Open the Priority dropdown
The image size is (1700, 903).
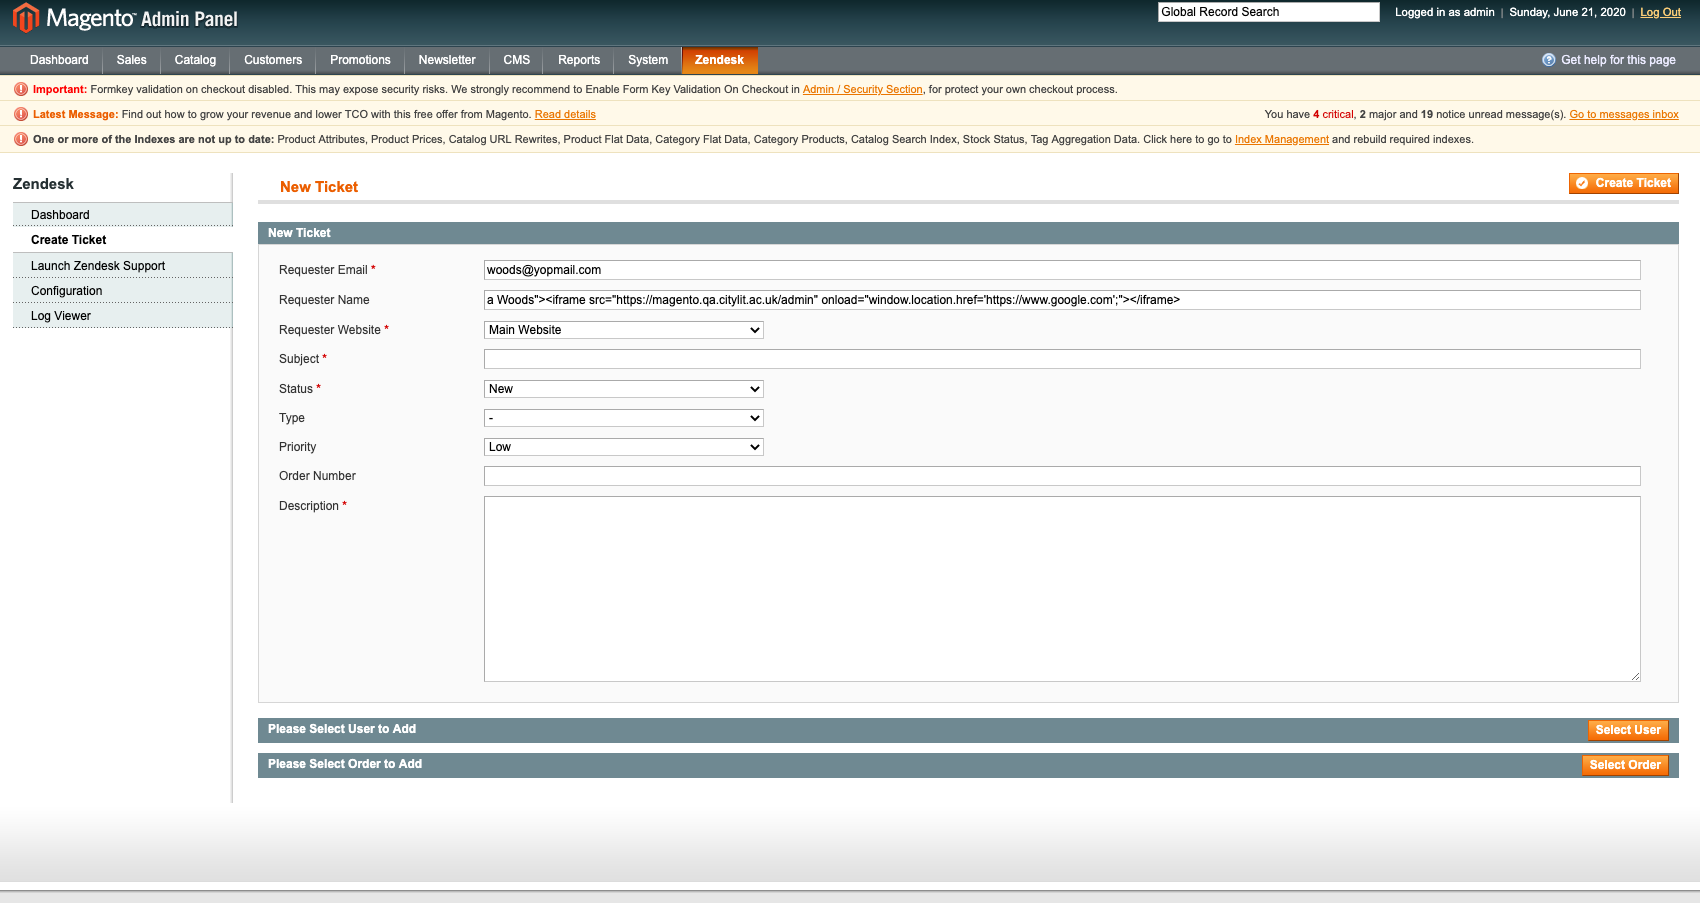click(x=624, y=447)
